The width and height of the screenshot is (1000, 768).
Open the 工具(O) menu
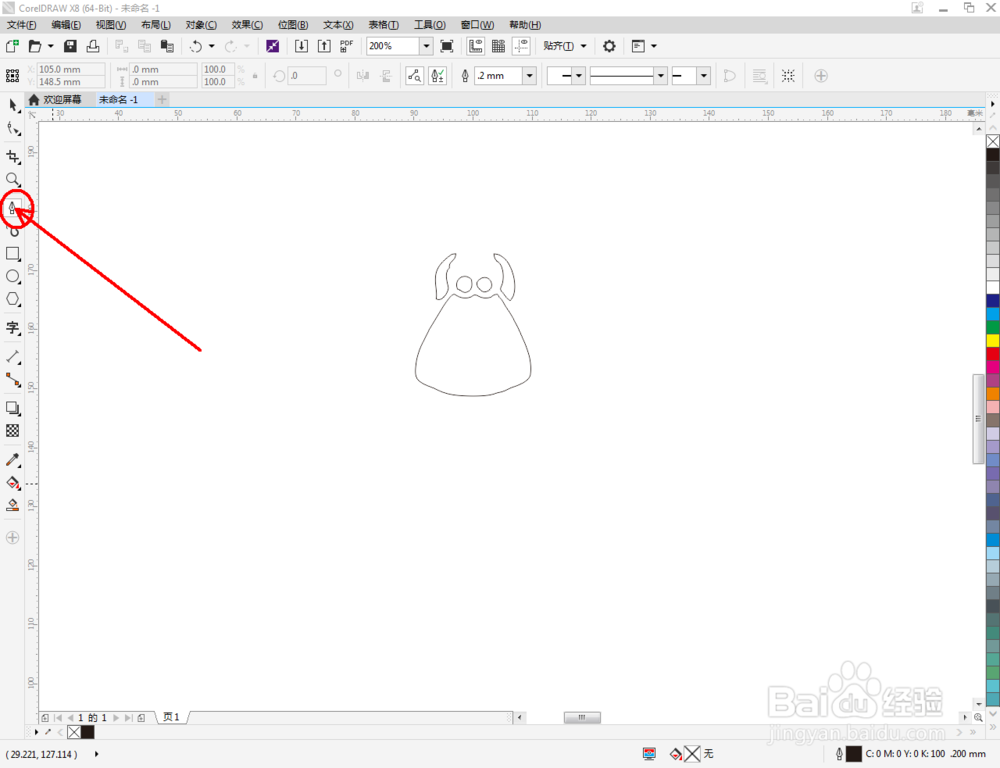tap(429, 25)
